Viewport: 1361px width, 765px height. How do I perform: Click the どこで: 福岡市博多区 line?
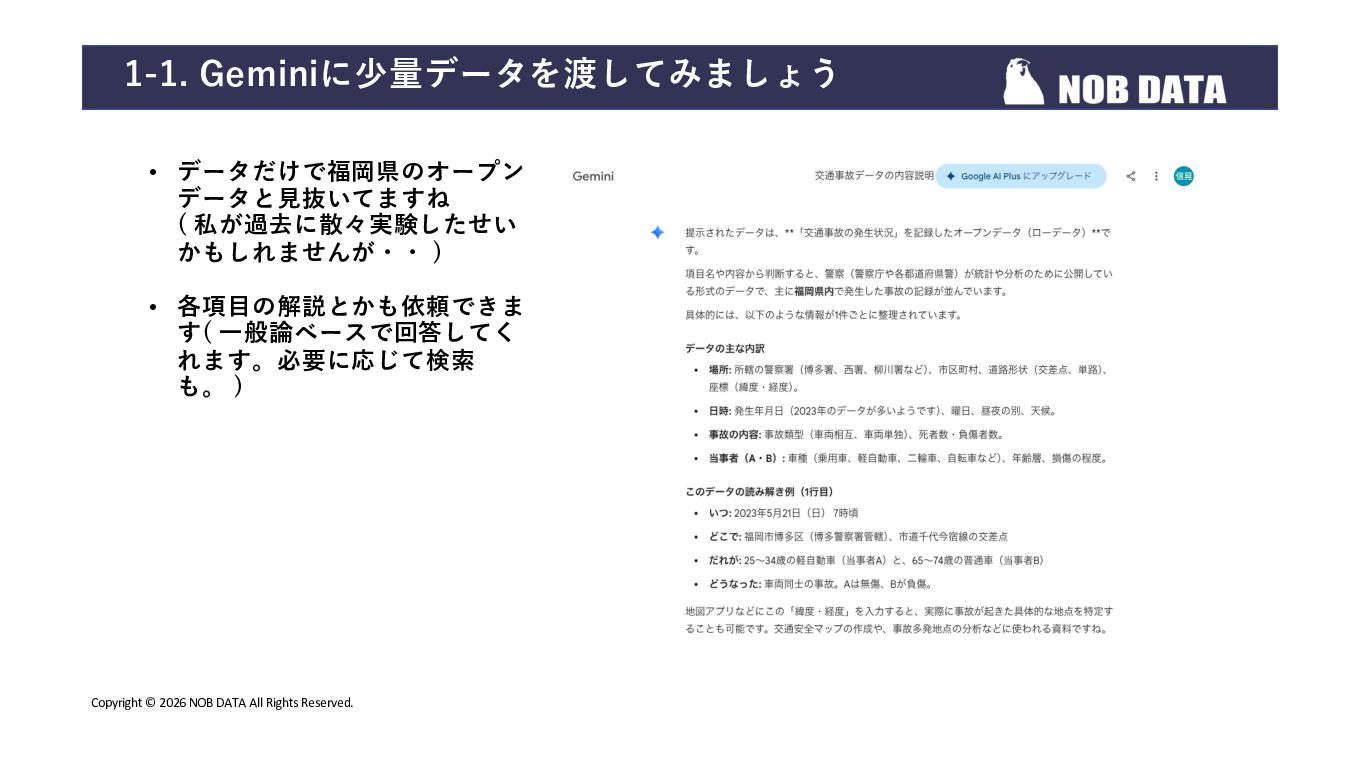pos(858,537)
